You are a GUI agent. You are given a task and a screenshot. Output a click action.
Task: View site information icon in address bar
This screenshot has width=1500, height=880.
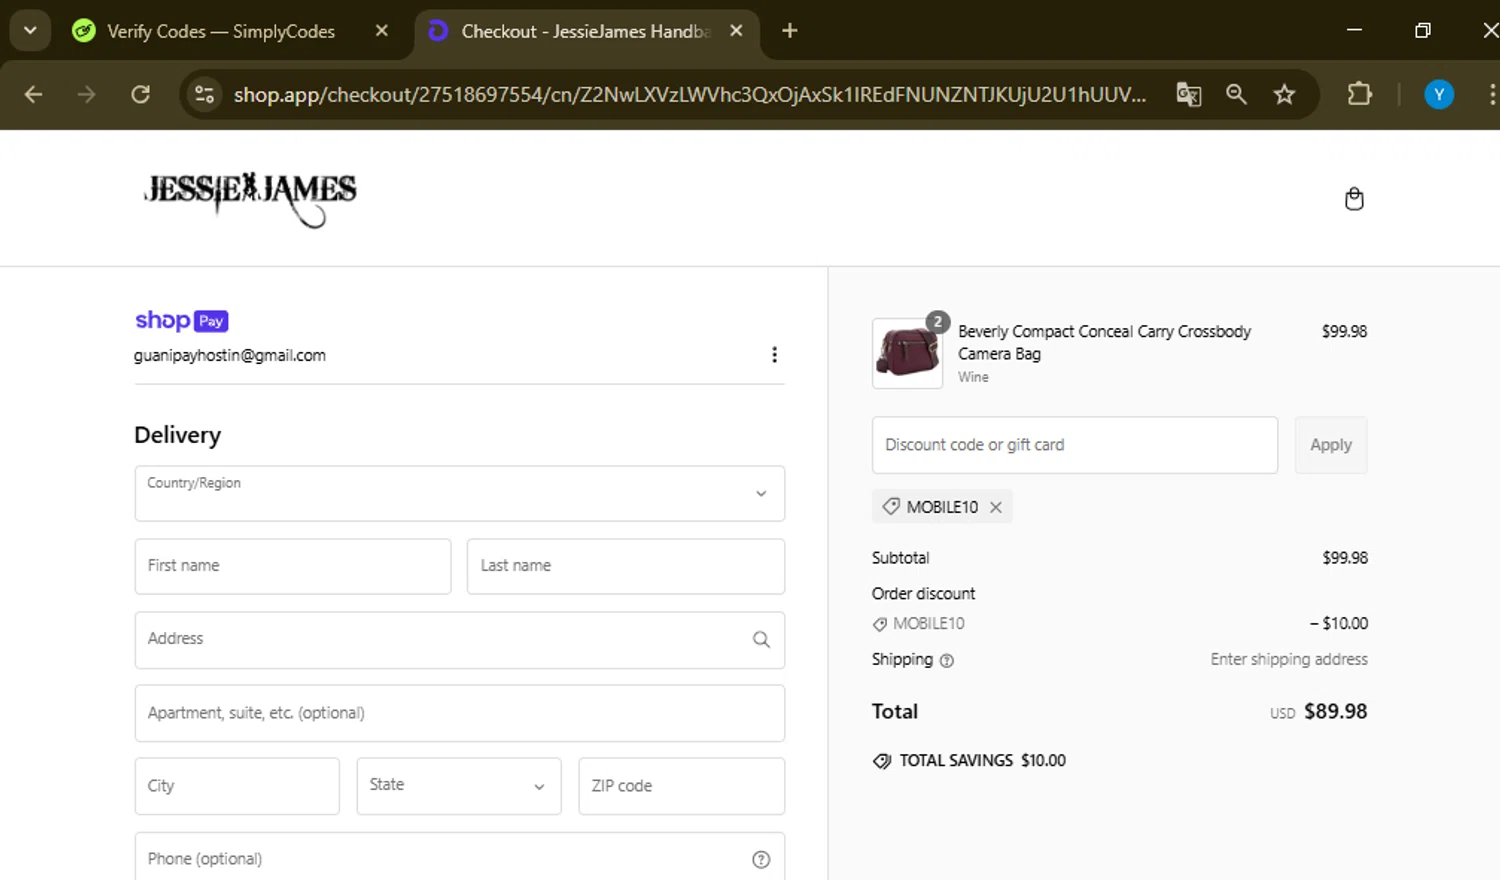[x=204, y=94]
